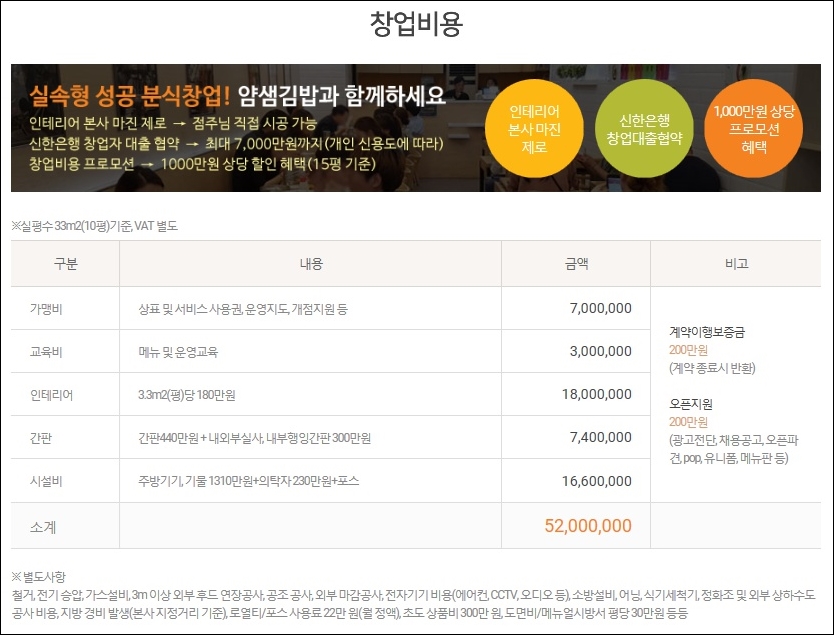Click the 간판 row label

(x=41, y=438)
